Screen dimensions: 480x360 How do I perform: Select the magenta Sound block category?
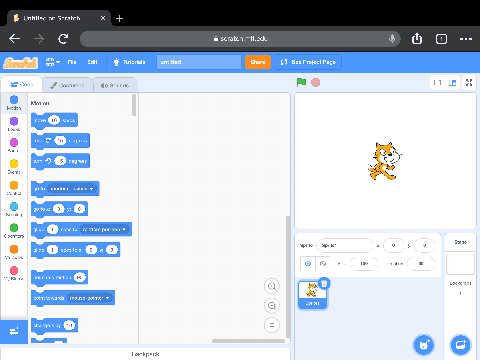[14, 145]
